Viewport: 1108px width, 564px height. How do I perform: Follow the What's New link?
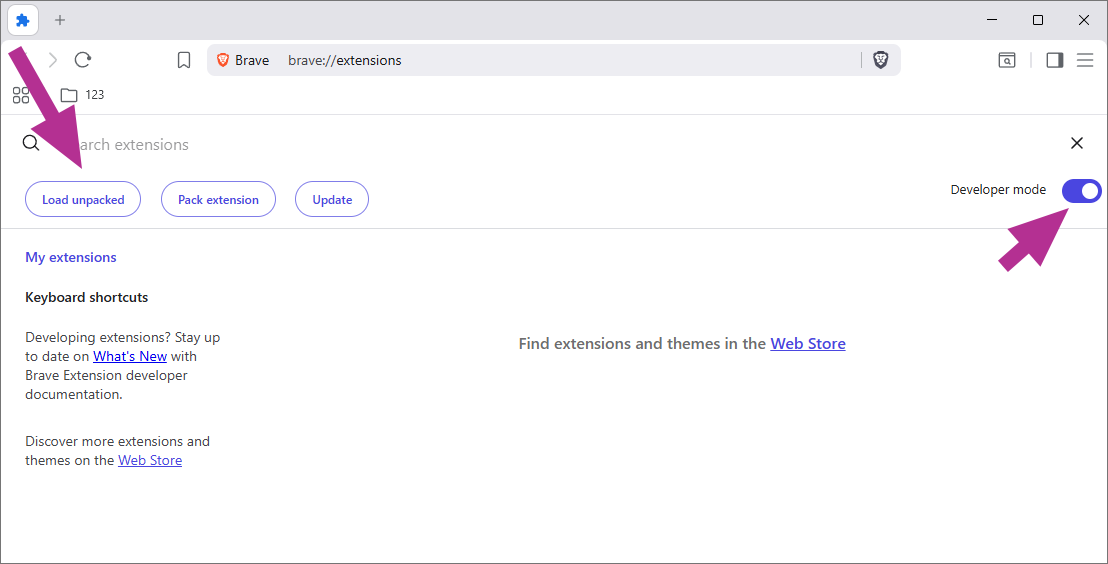click(x=130, y=356)
